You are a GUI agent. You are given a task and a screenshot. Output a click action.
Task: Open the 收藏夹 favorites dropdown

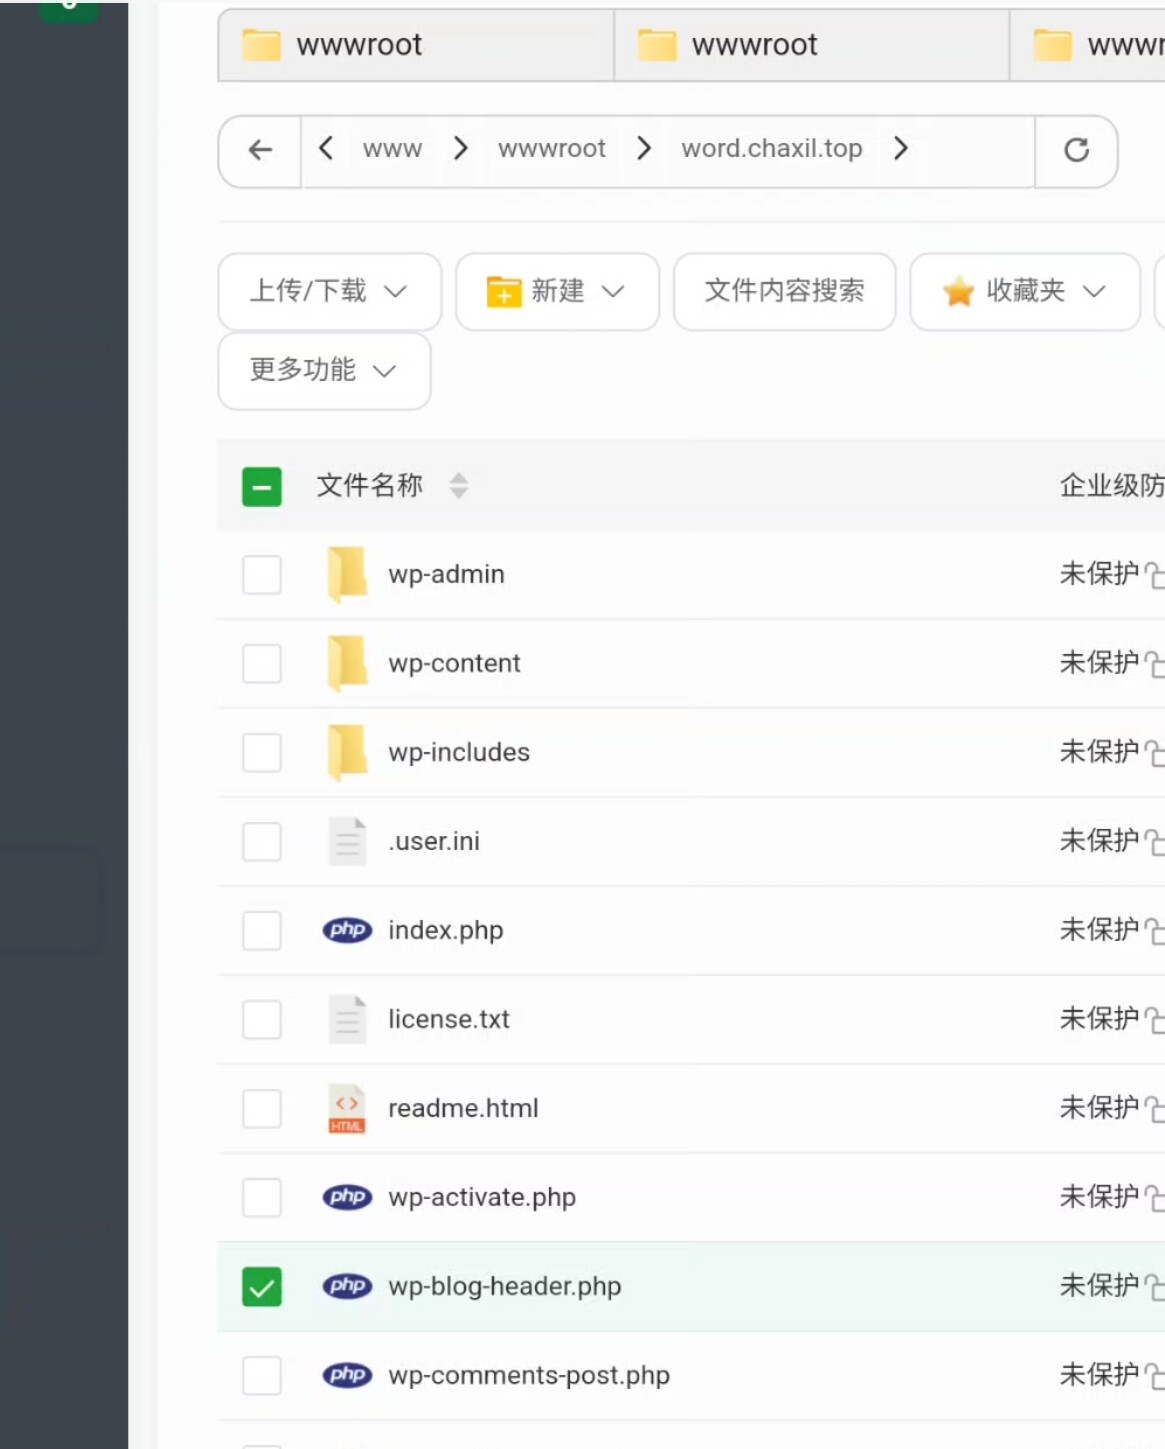[1024, 291]
